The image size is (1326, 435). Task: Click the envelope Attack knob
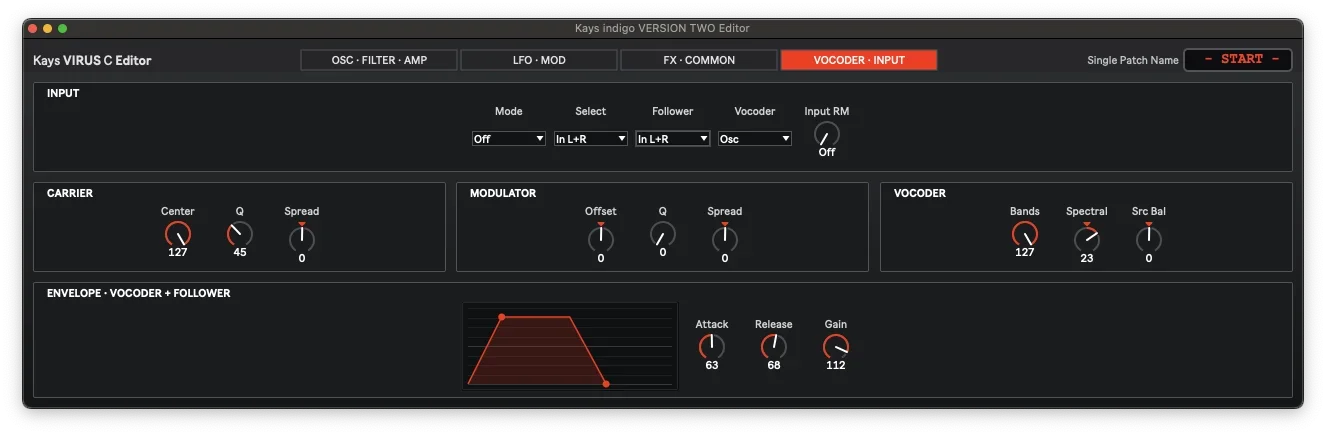pyautogui.click(x=712, y=347)
